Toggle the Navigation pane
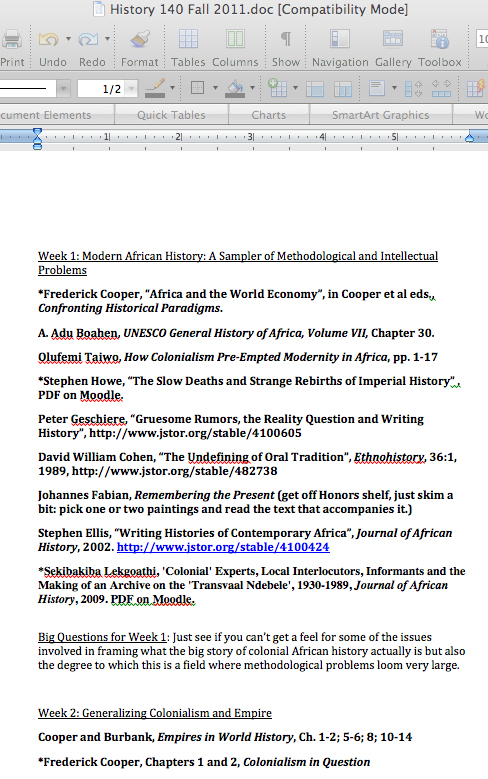This screenshot has width=488, height=779. [x=340, y=39]
